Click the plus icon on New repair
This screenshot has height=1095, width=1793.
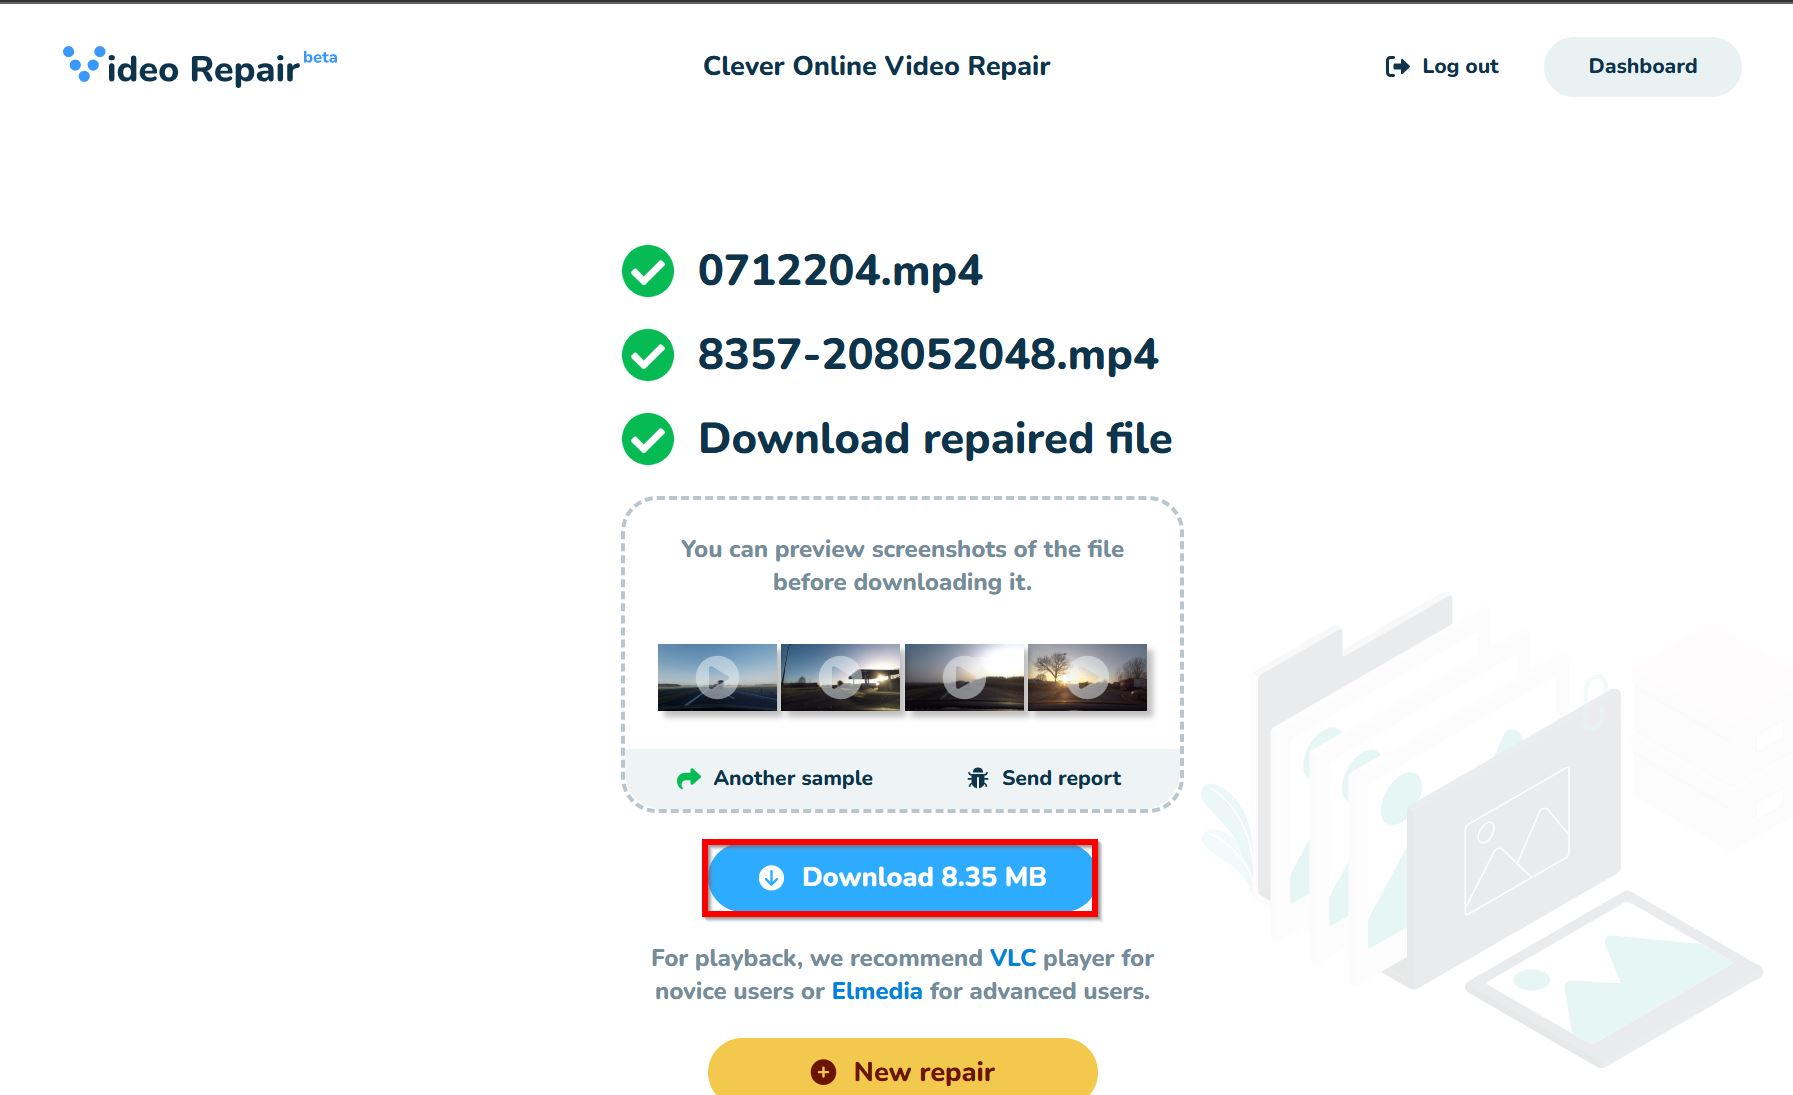pyautogui.click(x=823, y=1072)
